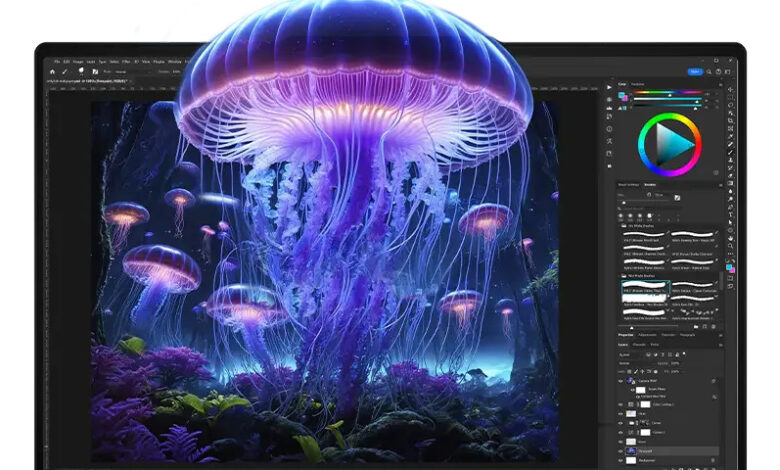Image resolution: width=780 pixels, height=470 pixels.
Task: Select the Eyedropper tool
Action: [730, 136]
